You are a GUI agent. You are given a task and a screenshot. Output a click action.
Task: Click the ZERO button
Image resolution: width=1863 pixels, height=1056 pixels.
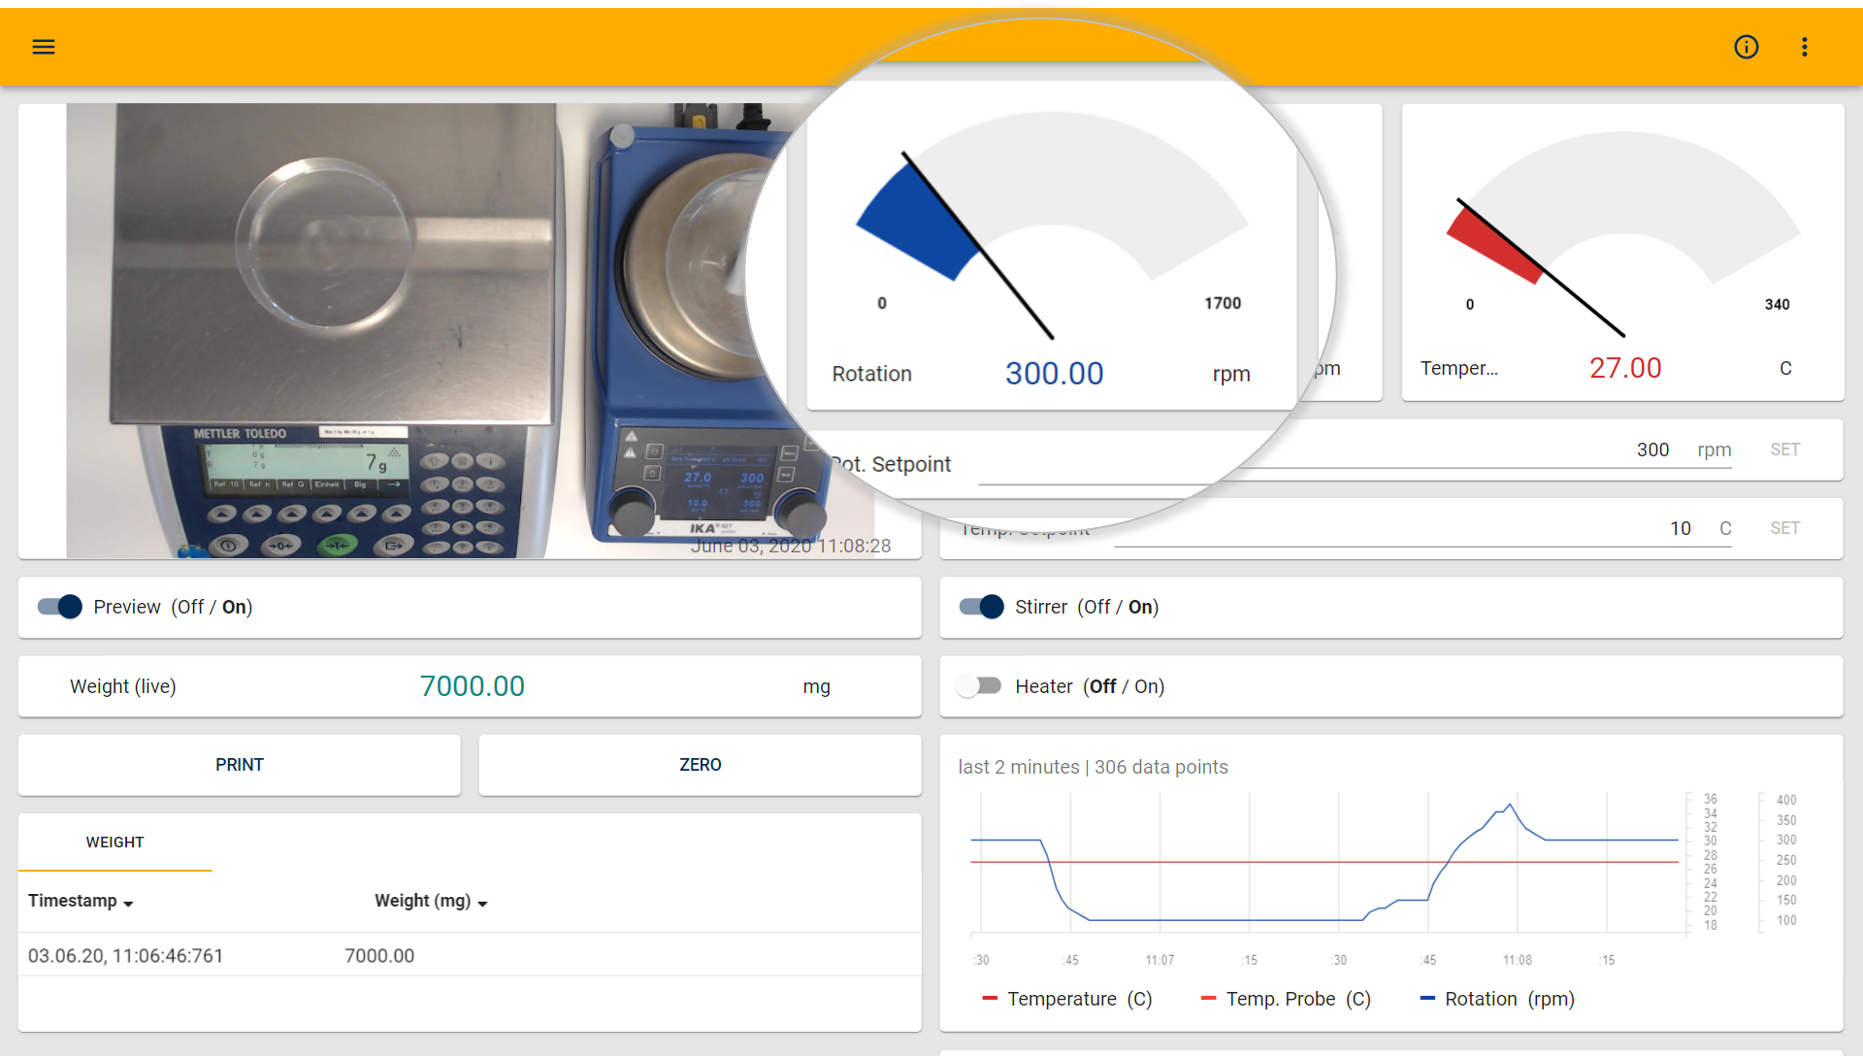(x=700, y=765)
